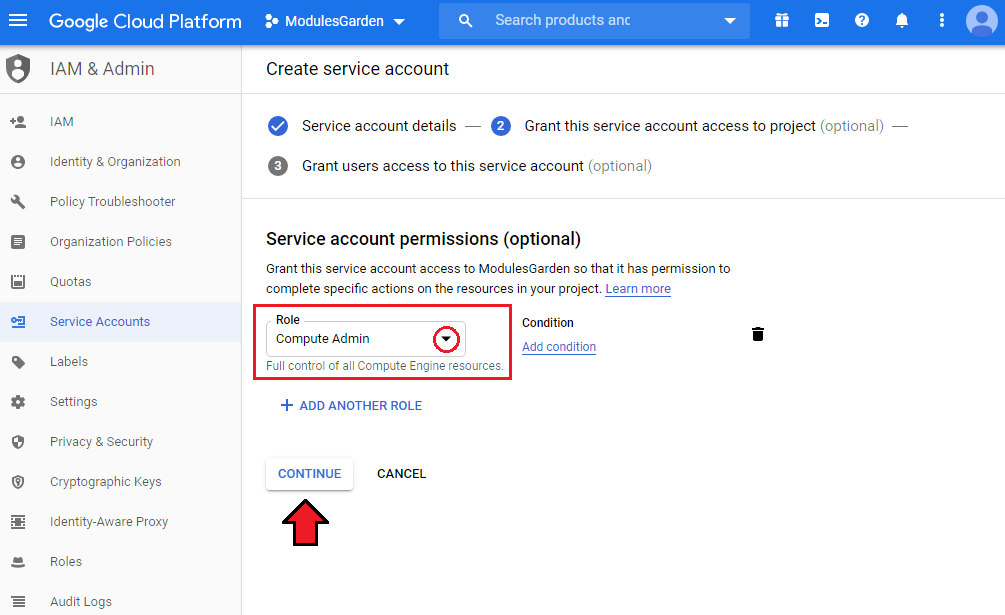Image resolution: width=1005 pixels, height=615 pixels.
Task: Open the user account avatar
Action: pyautogui.click(x=981, y=21)
